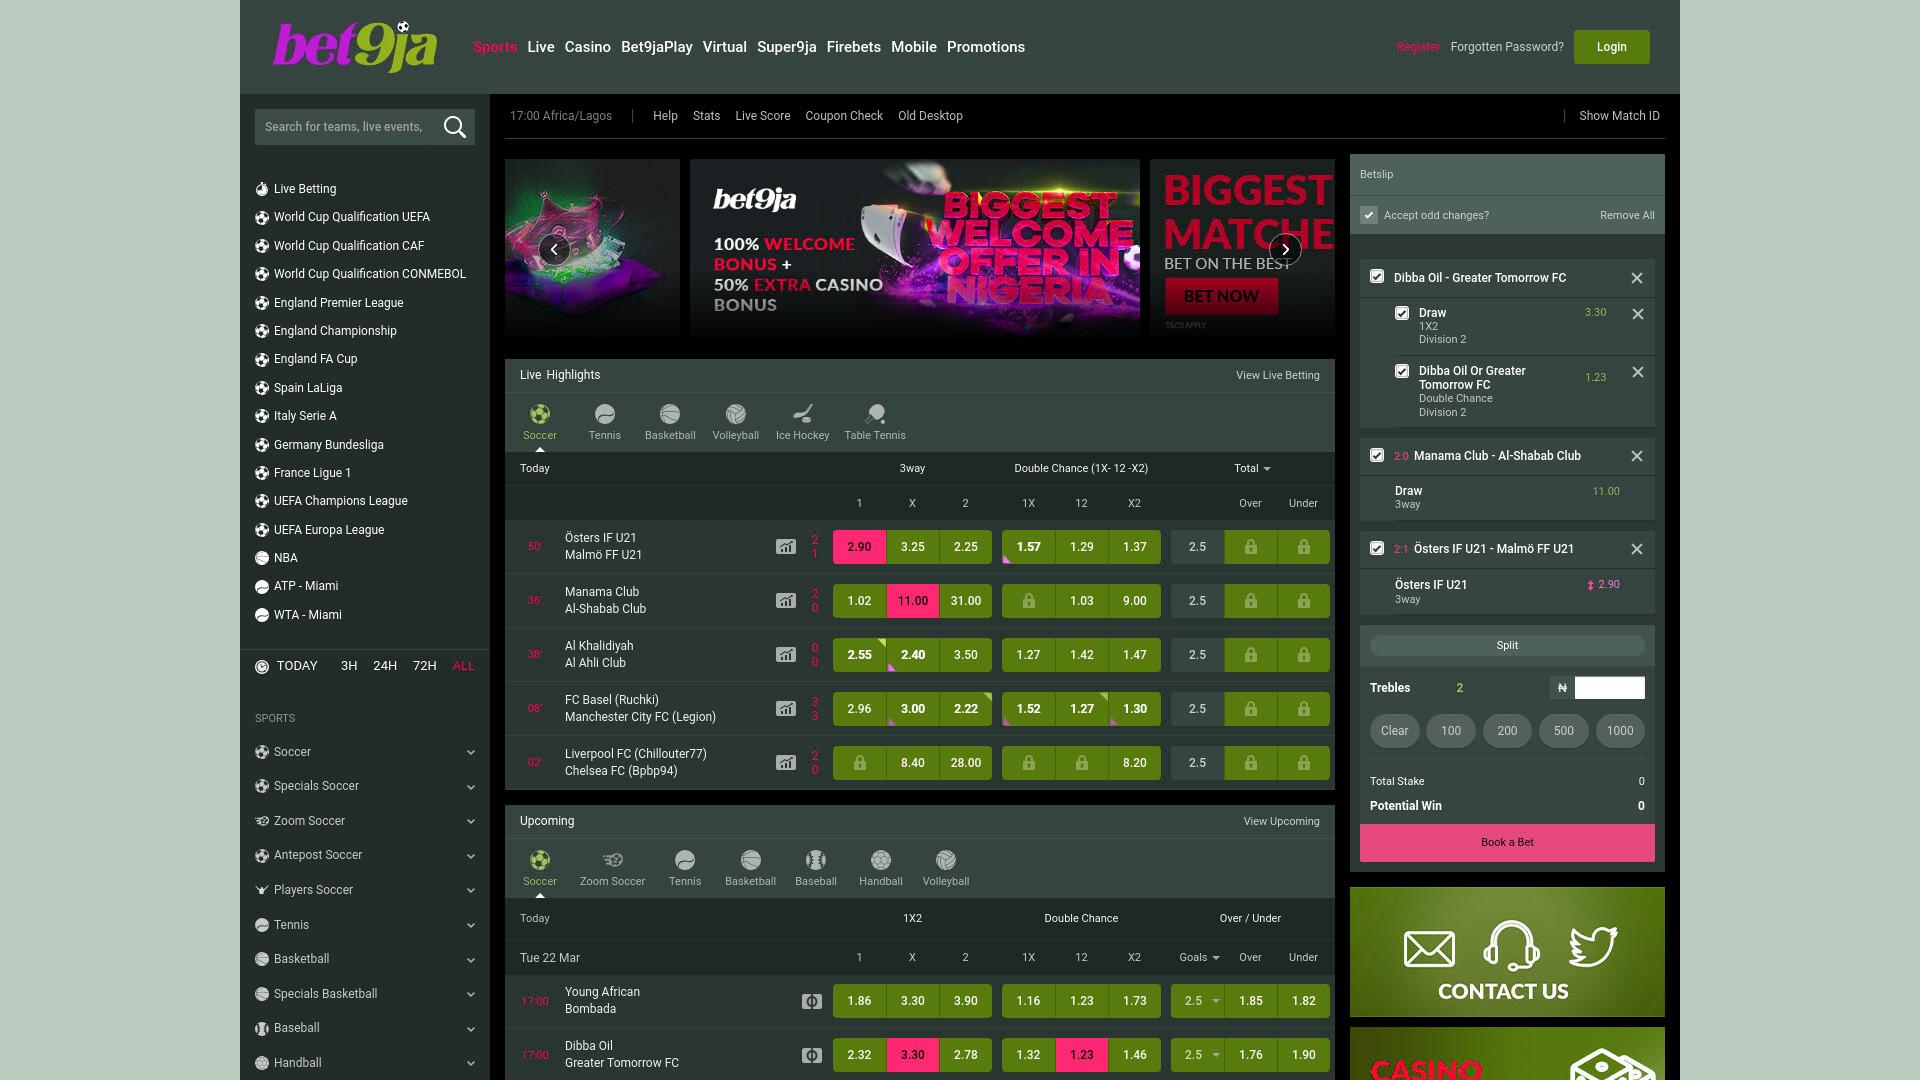
Task: Click the Register link
Action: (x=1418, y=47)
